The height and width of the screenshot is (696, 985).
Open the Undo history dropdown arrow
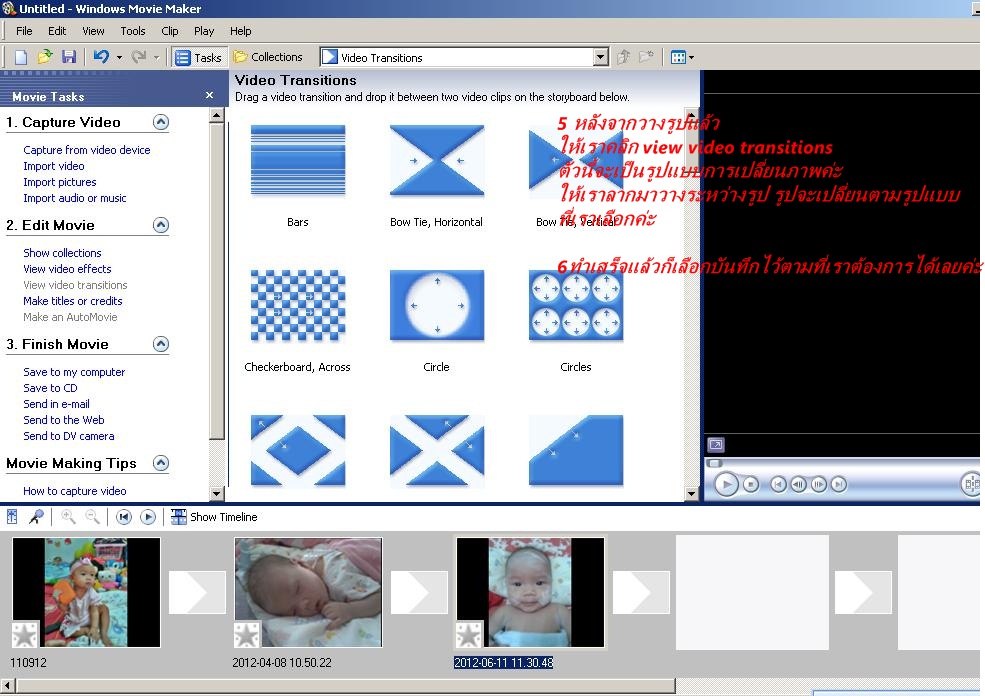point(119,58)
